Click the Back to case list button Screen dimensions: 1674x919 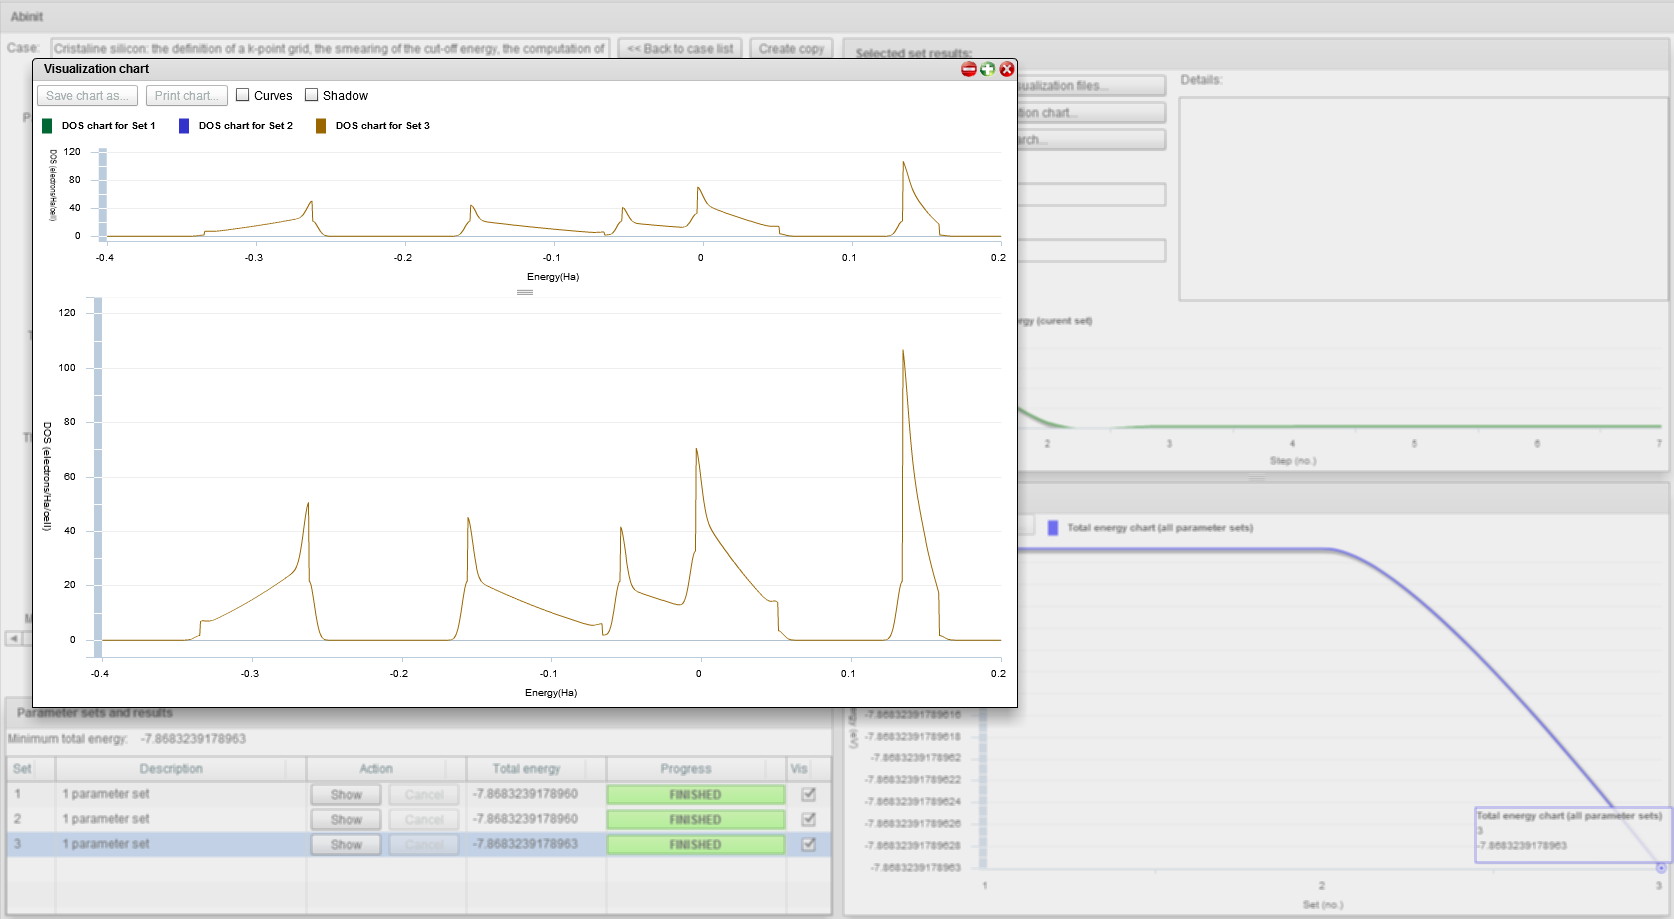coord(680,49)
